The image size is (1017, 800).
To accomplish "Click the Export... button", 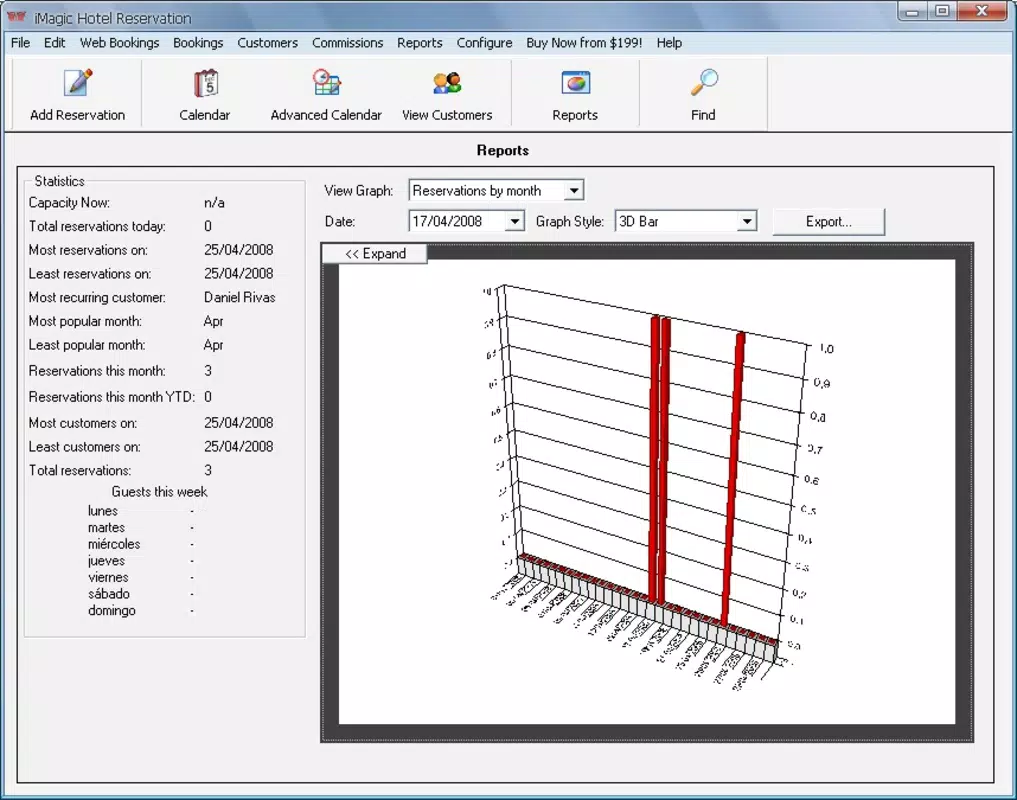I will [828, 221].
